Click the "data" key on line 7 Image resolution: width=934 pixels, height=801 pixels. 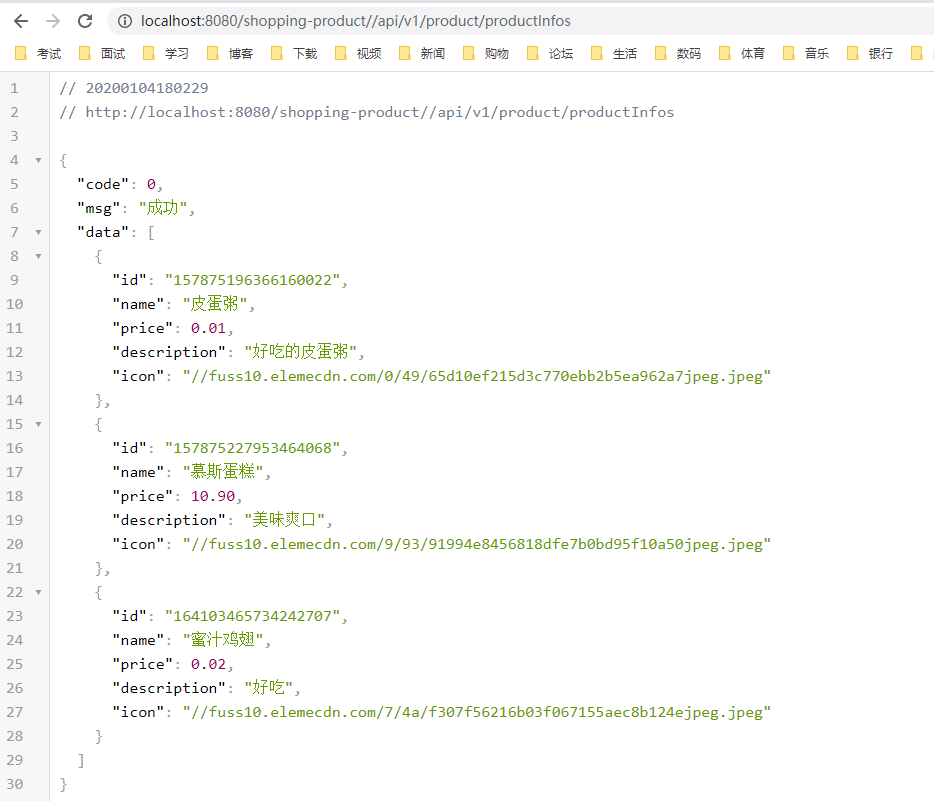pos(103,232)
